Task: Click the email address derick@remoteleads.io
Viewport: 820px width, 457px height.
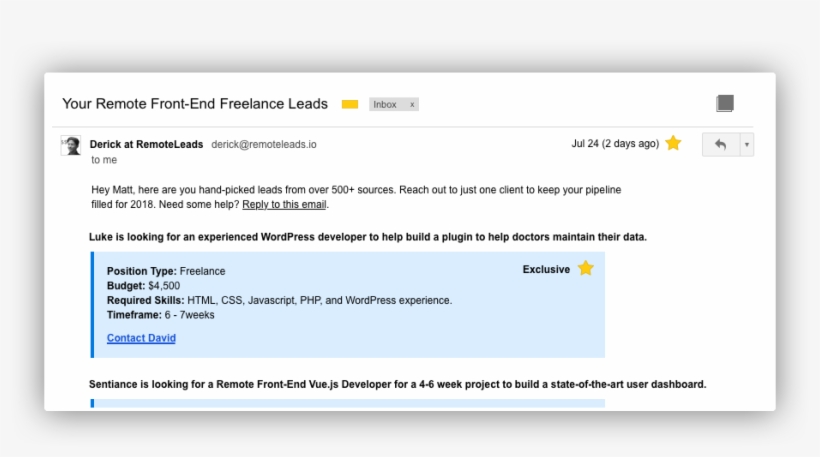Action: pyautogui.click(x=264, y=144)
